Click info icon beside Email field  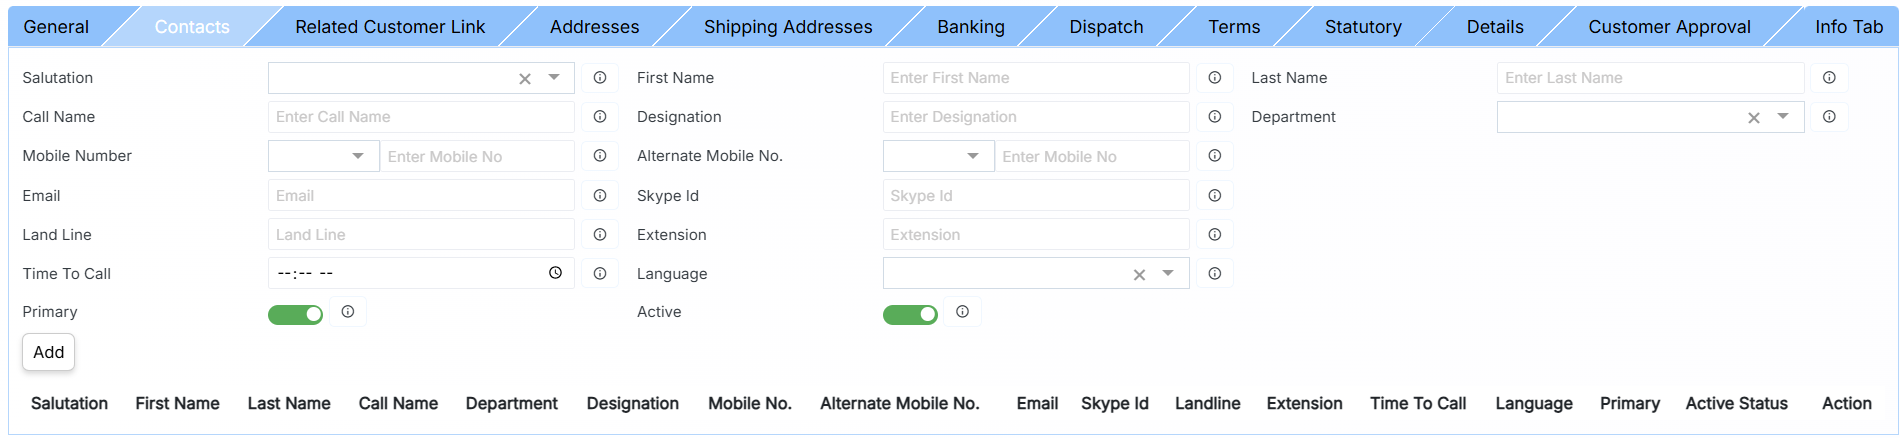[600, 196]
